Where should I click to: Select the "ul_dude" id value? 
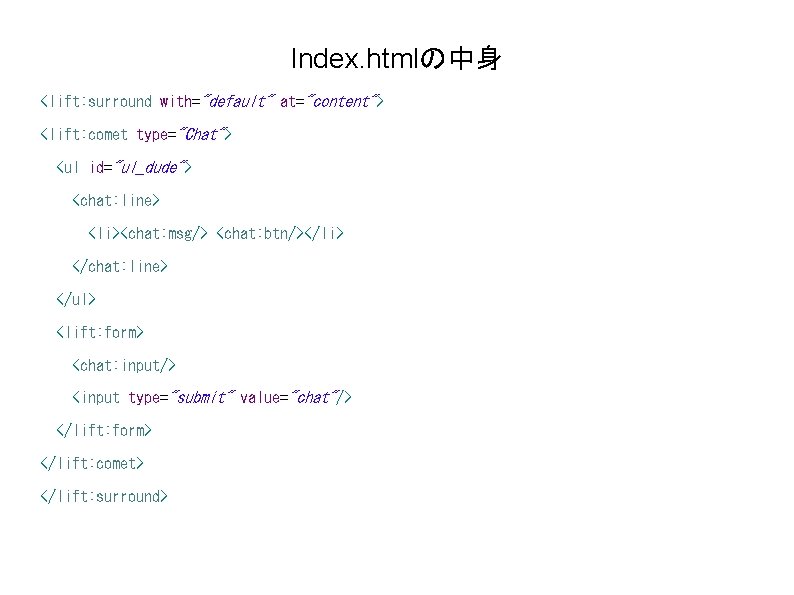[148, 167]
